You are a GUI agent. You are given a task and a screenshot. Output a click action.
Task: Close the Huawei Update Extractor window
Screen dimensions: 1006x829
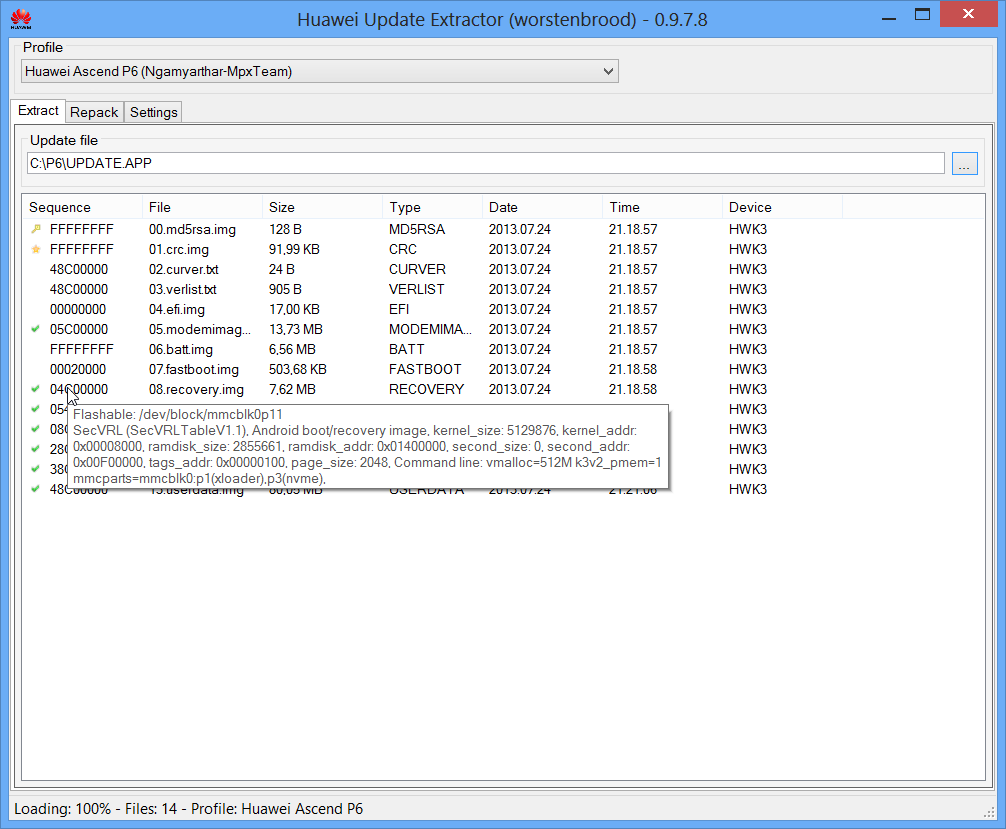click(x=969, y=14)
